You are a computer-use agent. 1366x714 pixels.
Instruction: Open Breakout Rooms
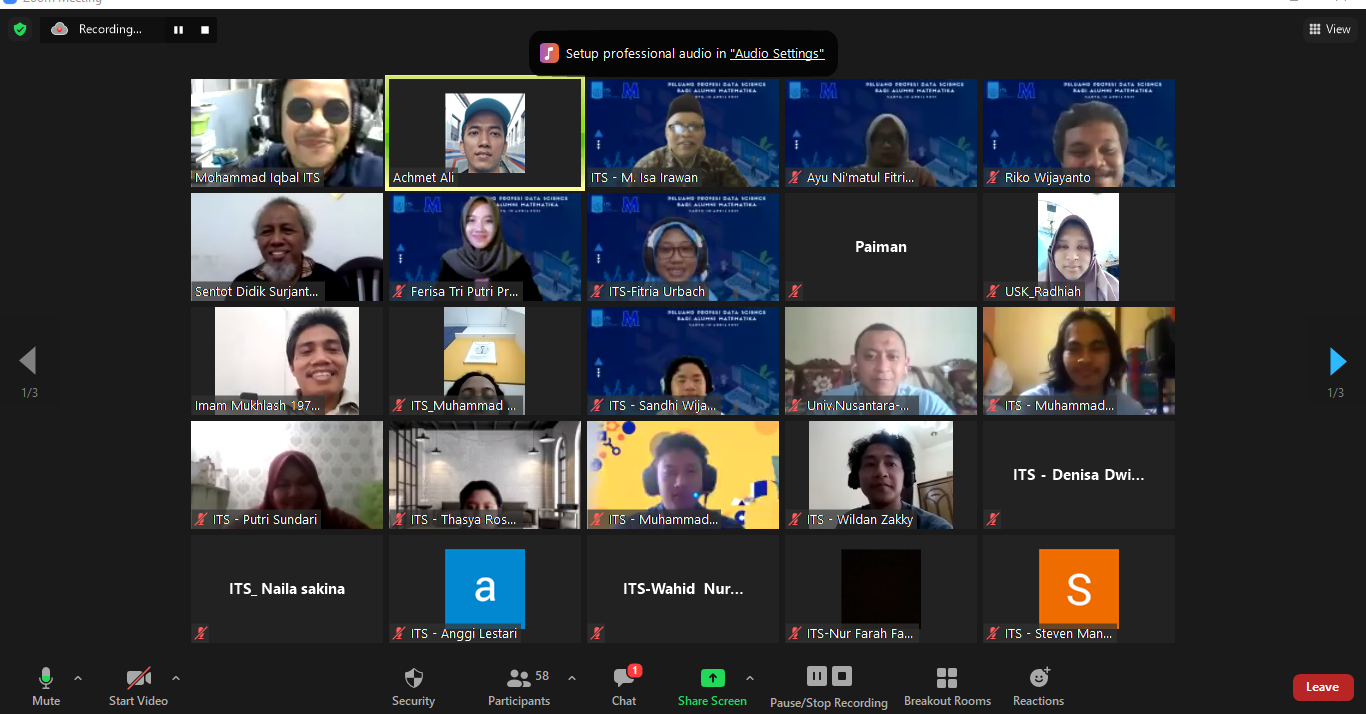tap(947, 686)
